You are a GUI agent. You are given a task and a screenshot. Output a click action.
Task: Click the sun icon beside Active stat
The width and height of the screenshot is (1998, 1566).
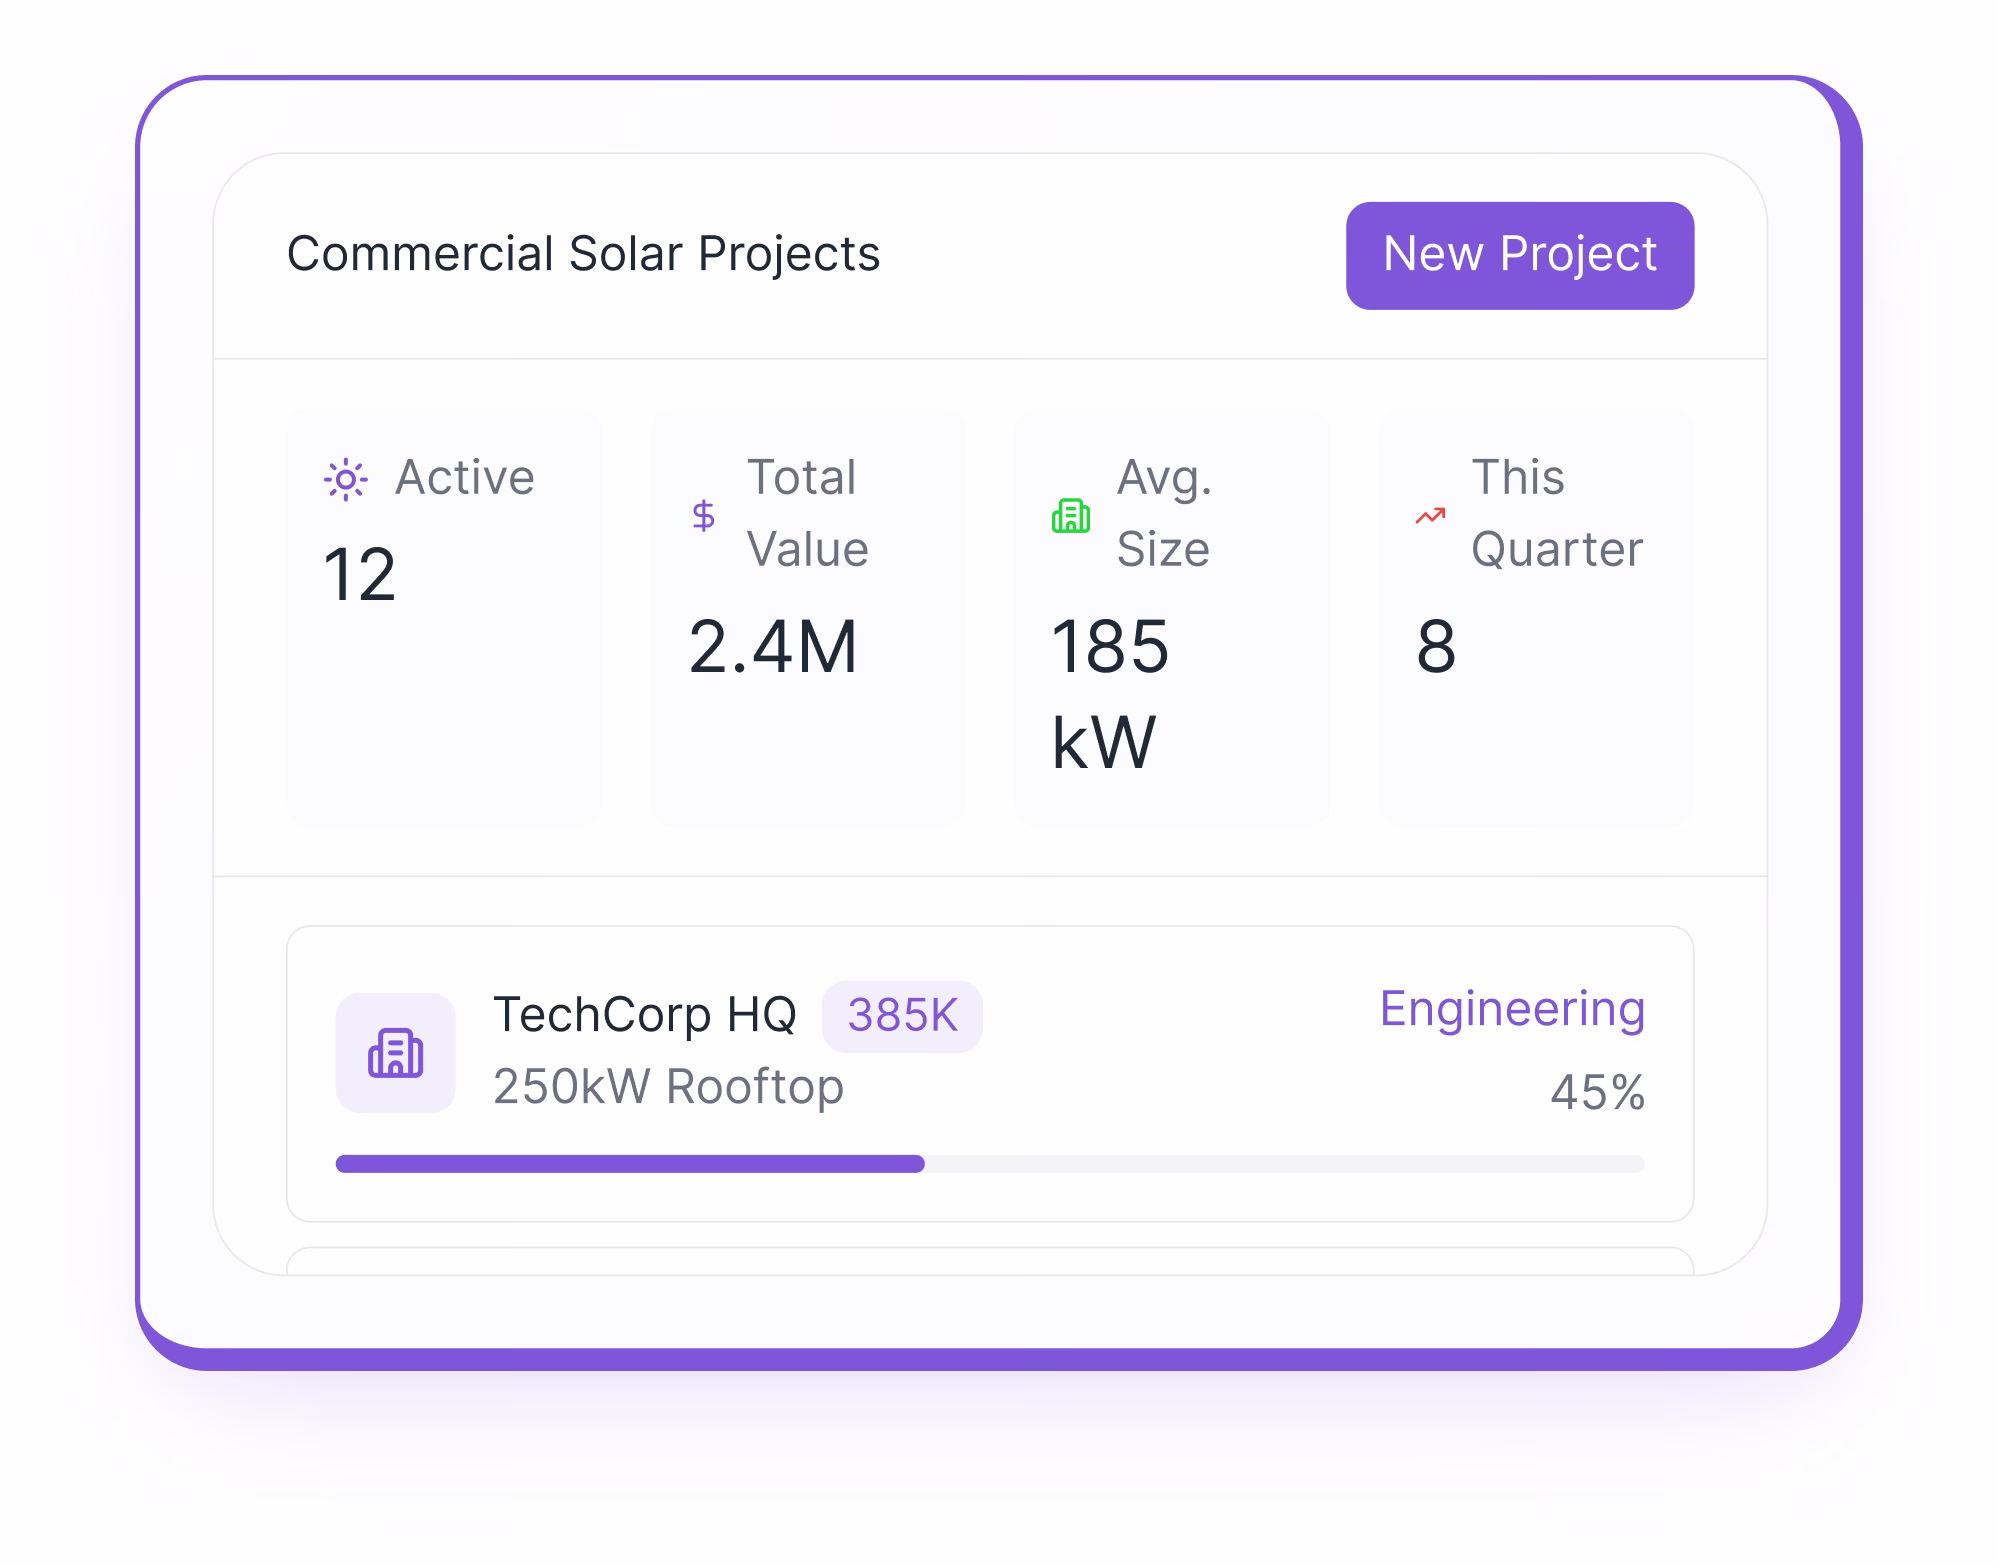[347, 477]
